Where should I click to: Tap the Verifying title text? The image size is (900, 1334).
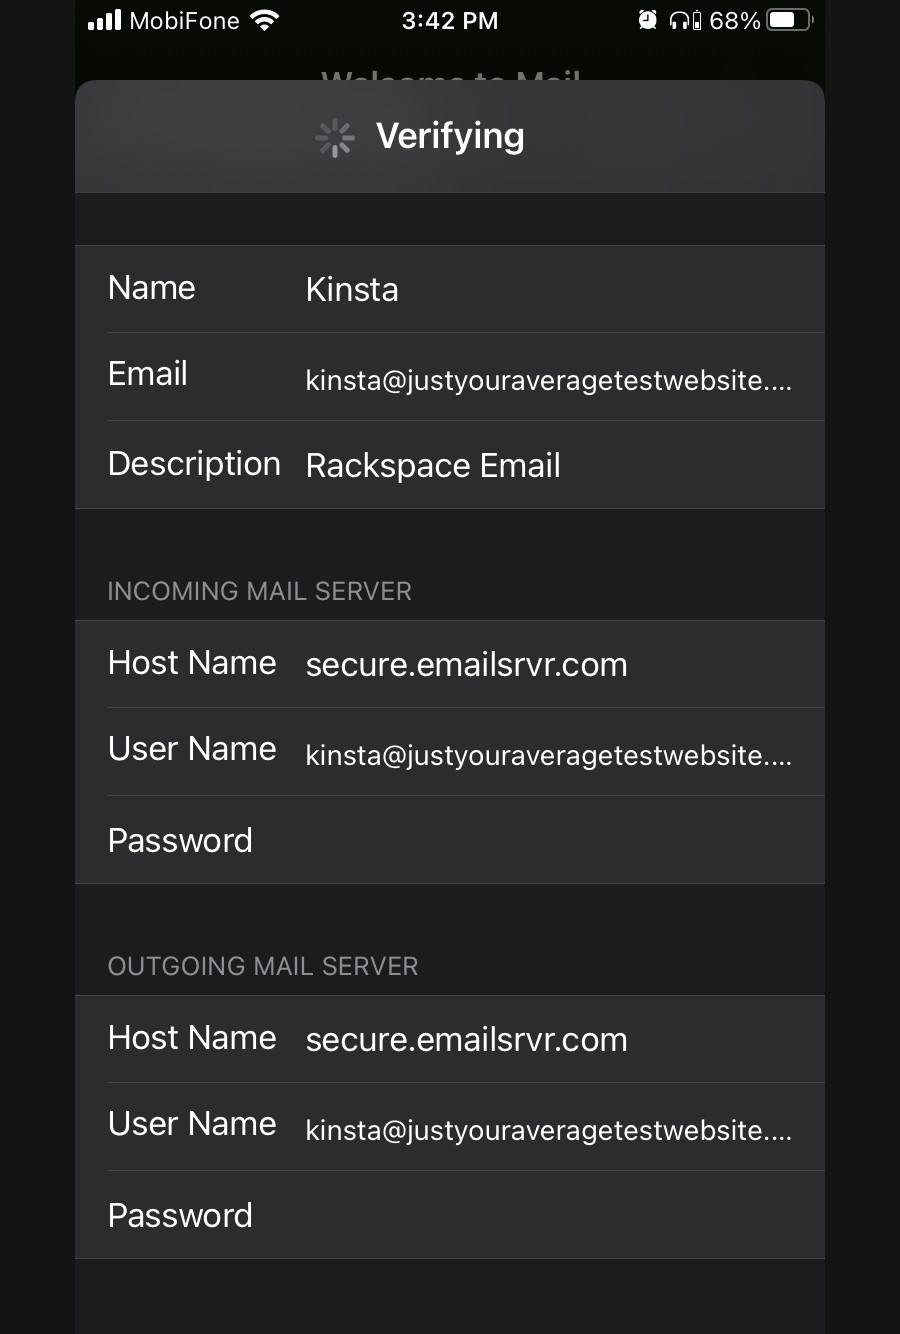(x=449, y=137)
